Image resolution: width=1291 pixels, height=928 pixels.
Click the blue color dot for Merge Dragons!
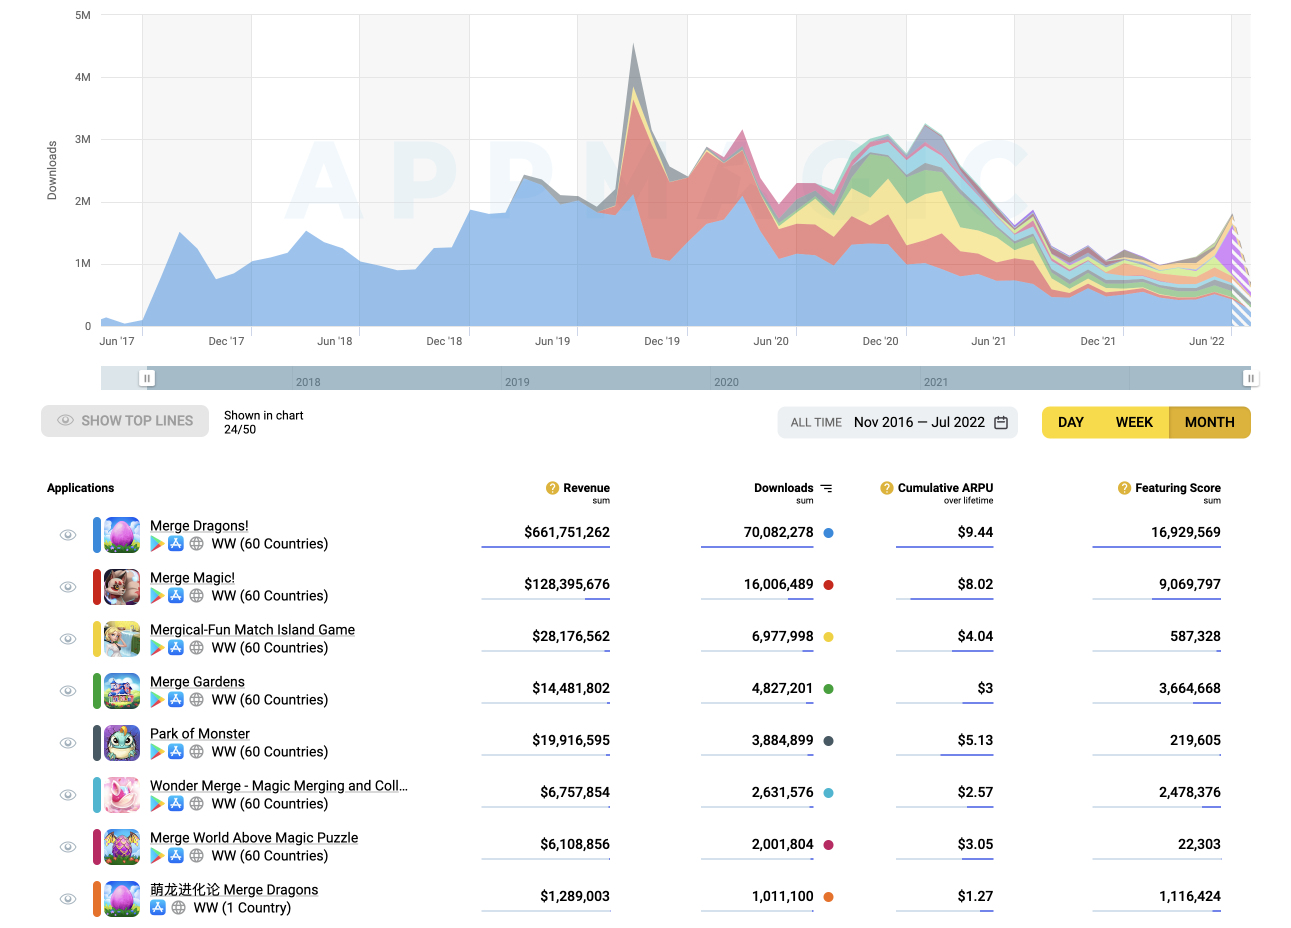(828, 533)
